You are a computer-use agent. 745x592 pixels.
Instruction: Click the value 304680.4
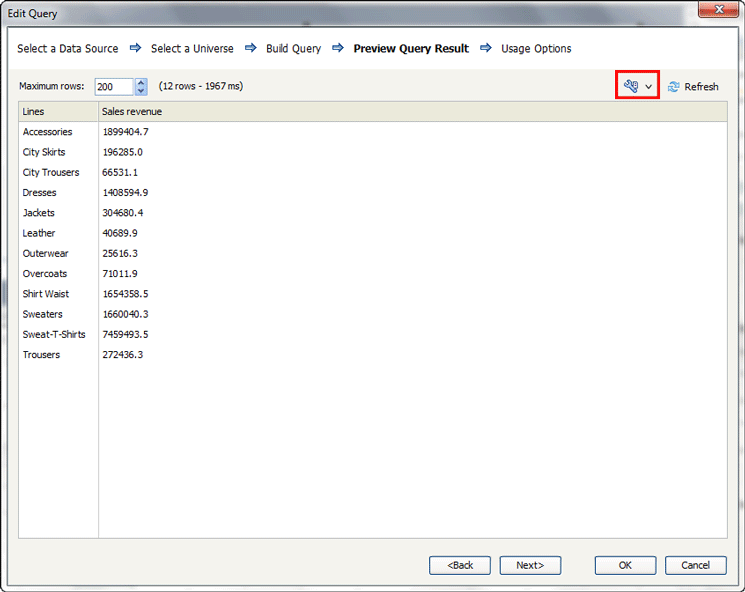click(123, 213)
